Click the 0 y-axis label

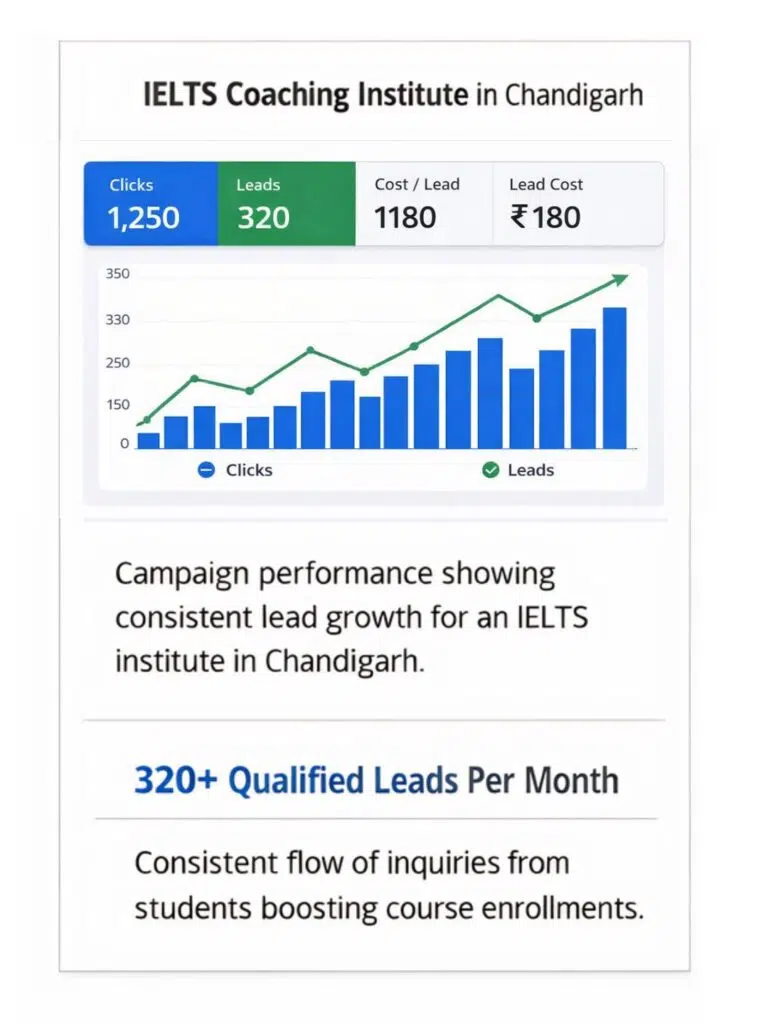[124, 443]
